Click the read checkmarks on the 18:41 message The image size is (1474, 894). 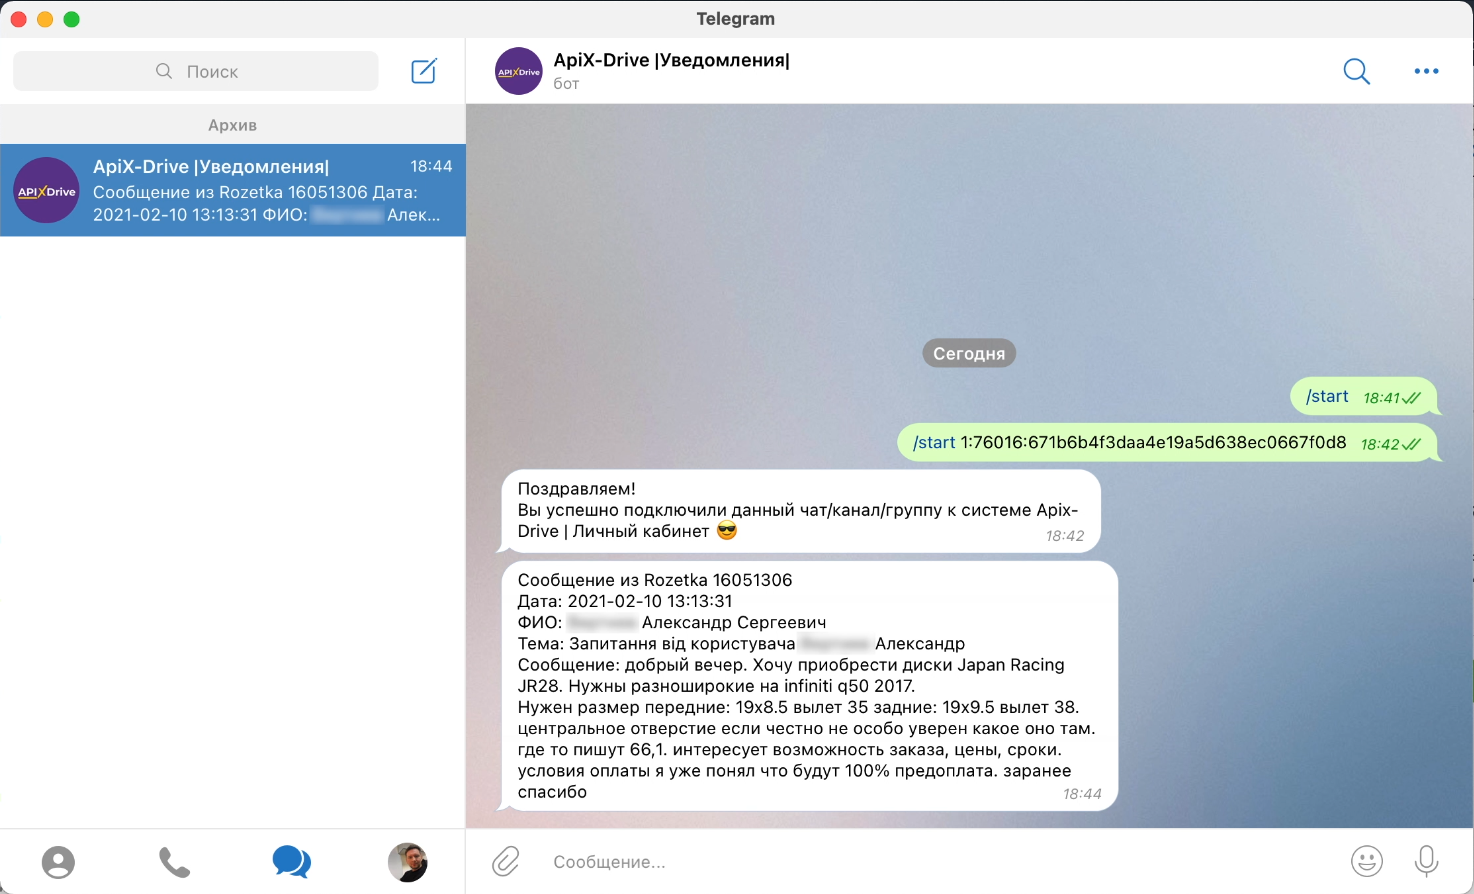1412,398
